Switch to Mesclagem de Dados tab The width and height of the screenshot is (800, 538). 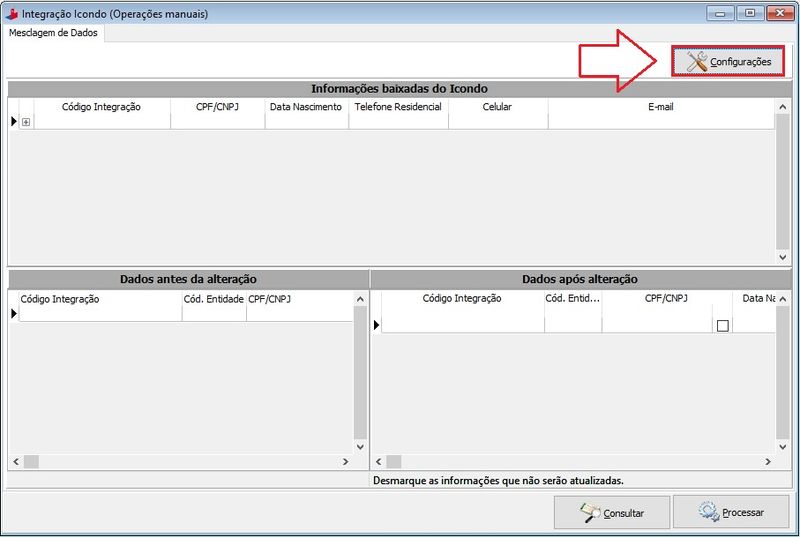(54, 32)
